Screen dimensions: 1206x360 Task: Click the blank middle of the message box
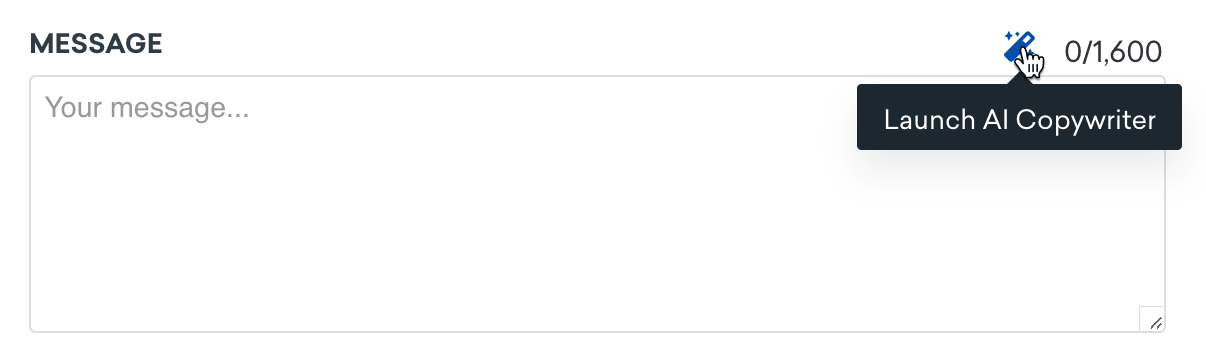coord(597,204)
